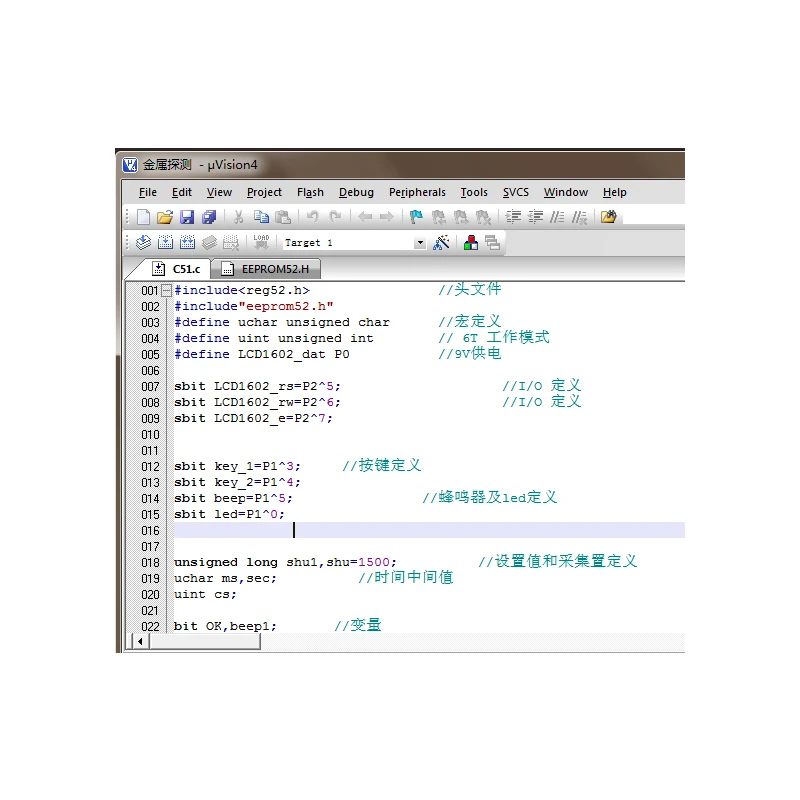Click on 'uchar ms,sec;' code line
The width and height of the screenshot is (800, 800).
point(225,579)
